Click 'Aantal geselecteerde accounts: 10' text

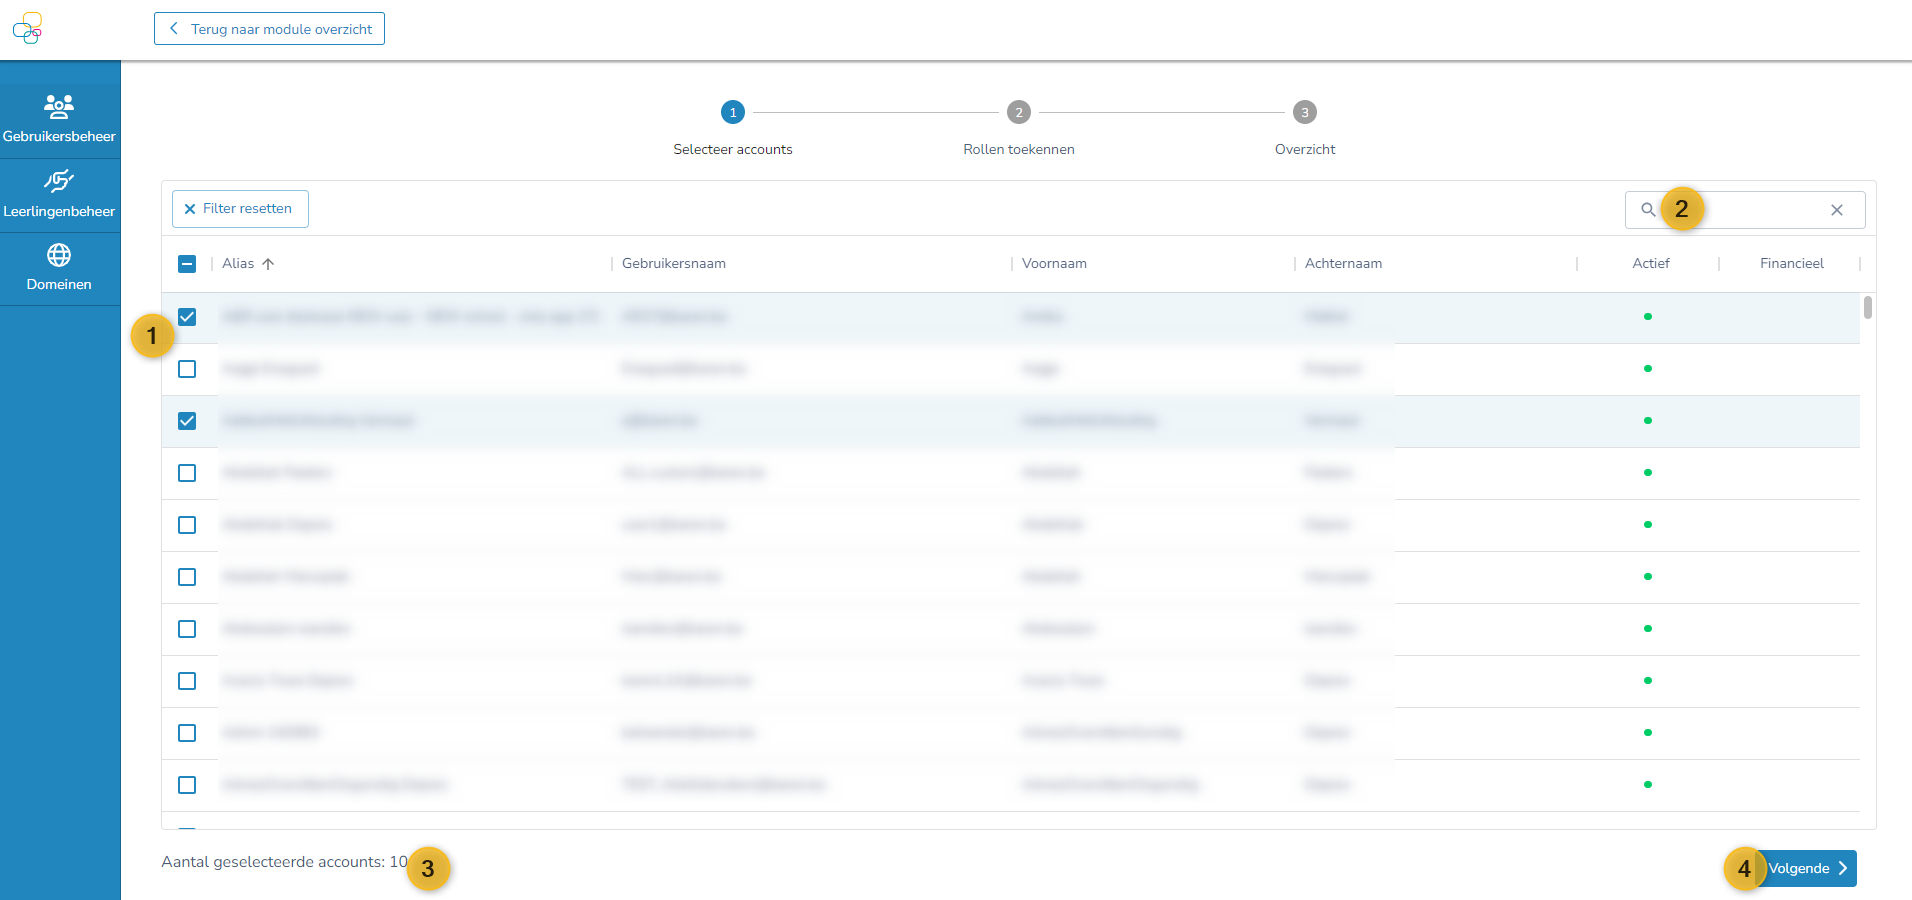285,862
